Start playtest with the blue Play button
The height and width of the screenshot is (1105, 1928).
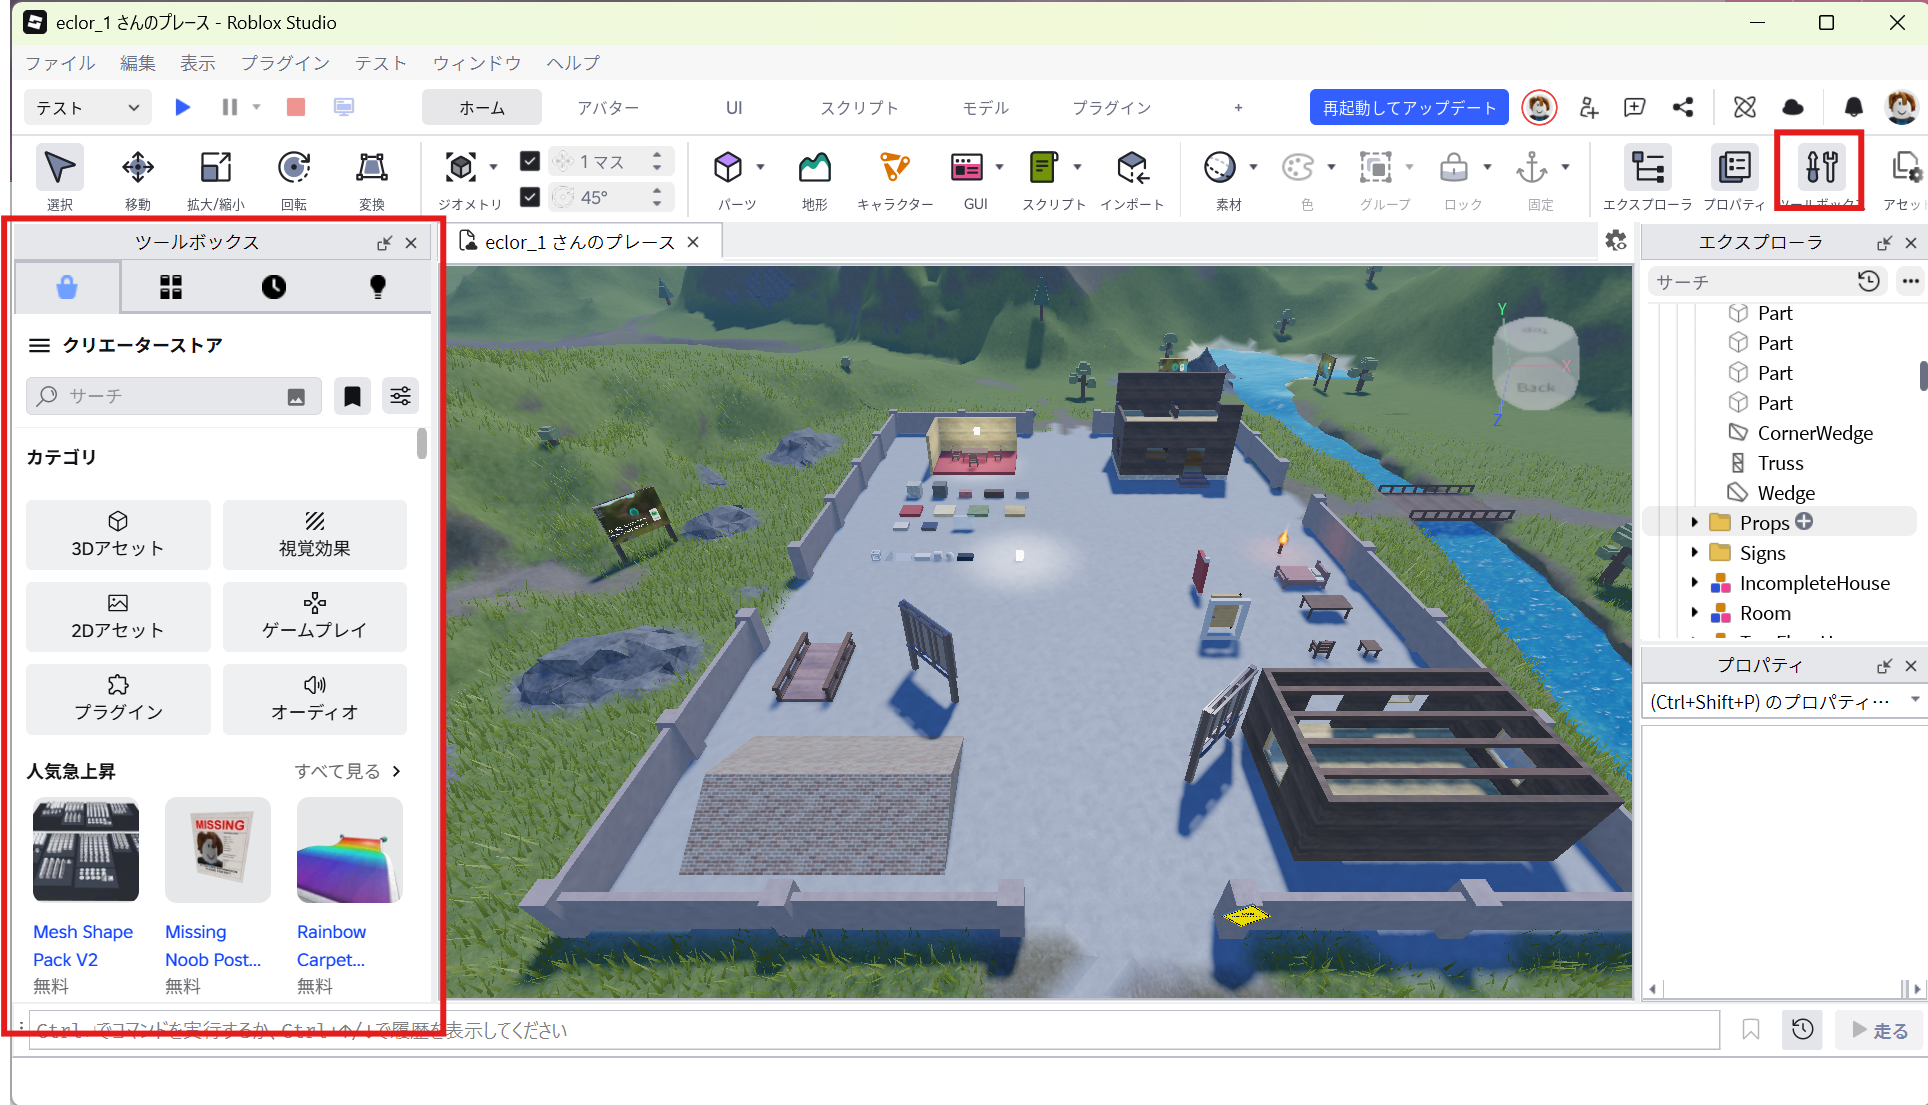(182, 107)
